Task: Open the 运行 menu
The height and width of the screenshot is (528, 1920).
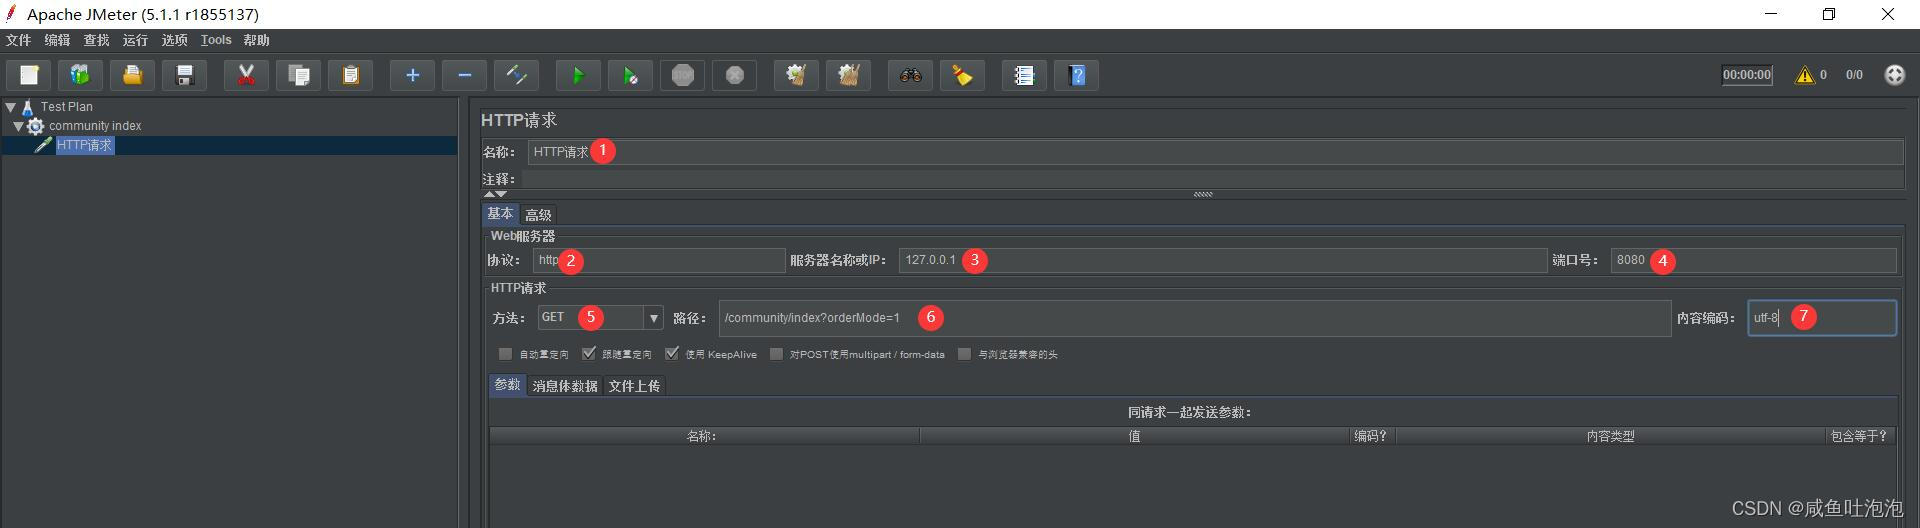Action: (x=135, y=40)
